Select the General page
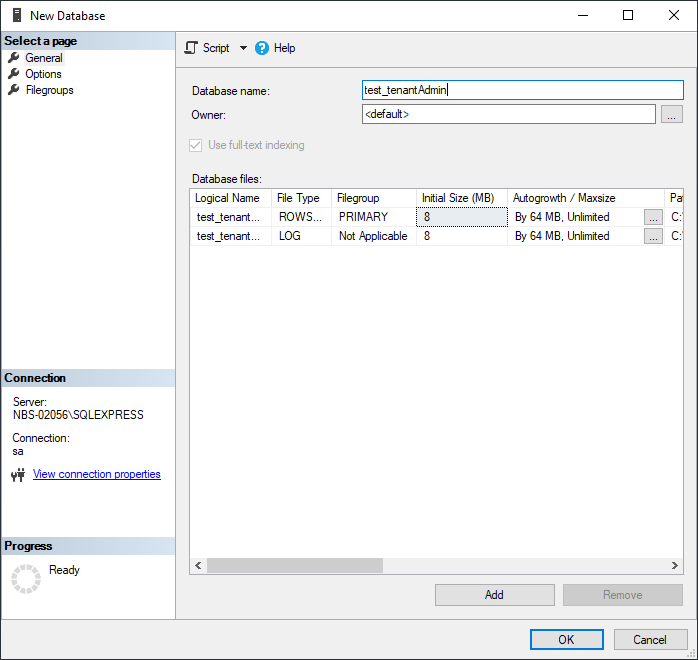The image size is (698, 660). [43, 58]
